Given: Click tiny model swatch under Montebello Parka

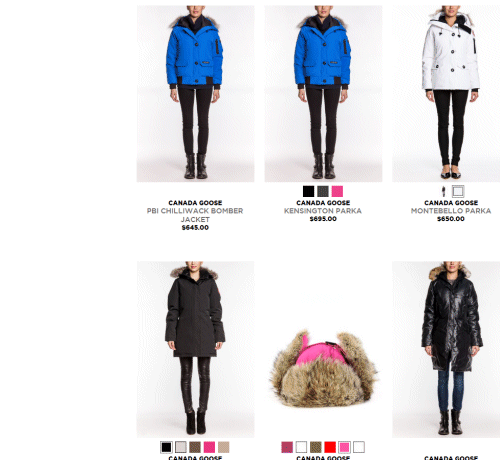Looking at the screenshot, I should tap(443, 191).
